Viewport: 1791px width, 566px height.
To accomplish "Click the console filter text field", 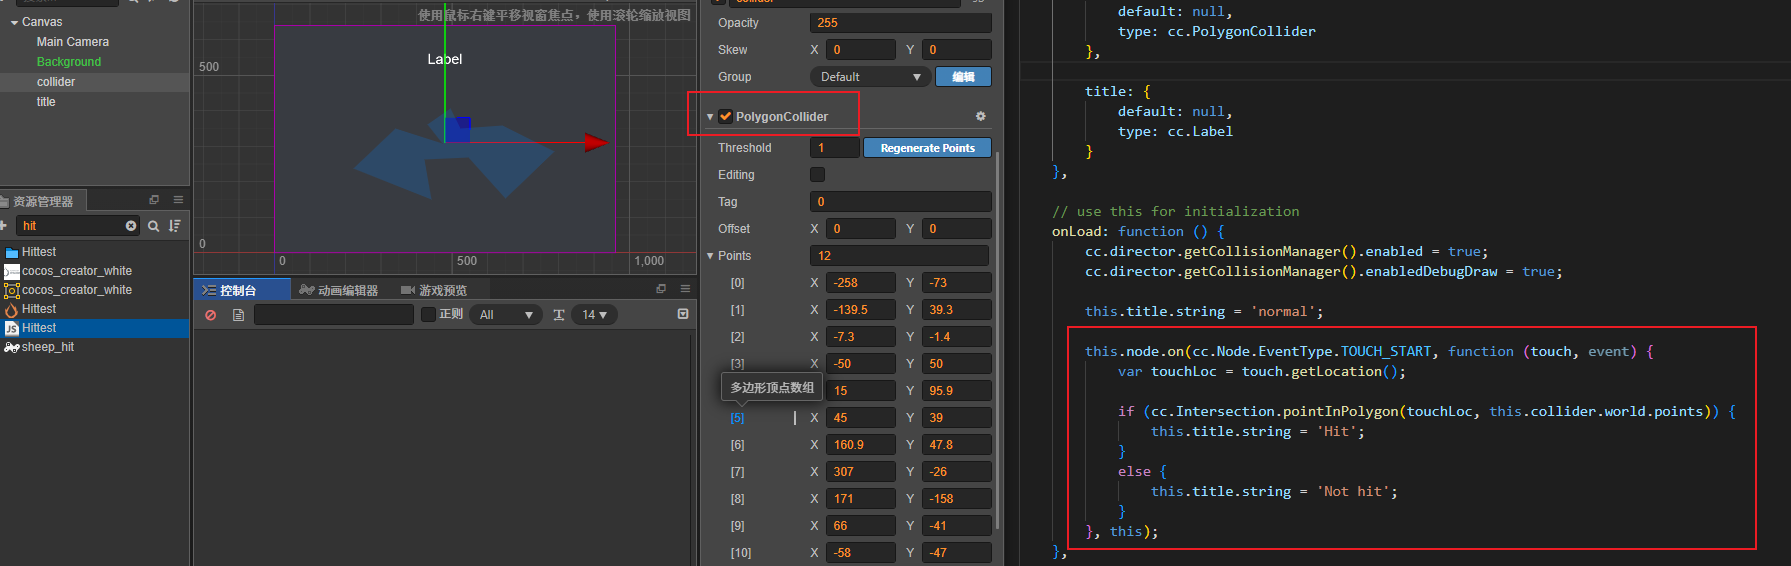I will 334,315.
